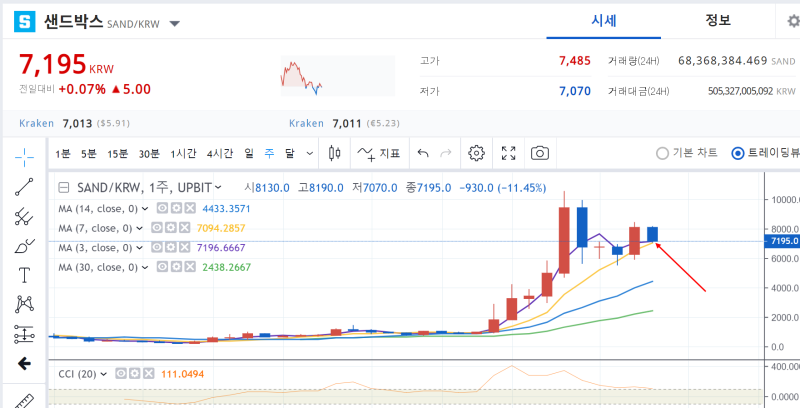Redo the last chart action
Image resolution: width=800 pixels, height=408 pixels.
point(445,153)
